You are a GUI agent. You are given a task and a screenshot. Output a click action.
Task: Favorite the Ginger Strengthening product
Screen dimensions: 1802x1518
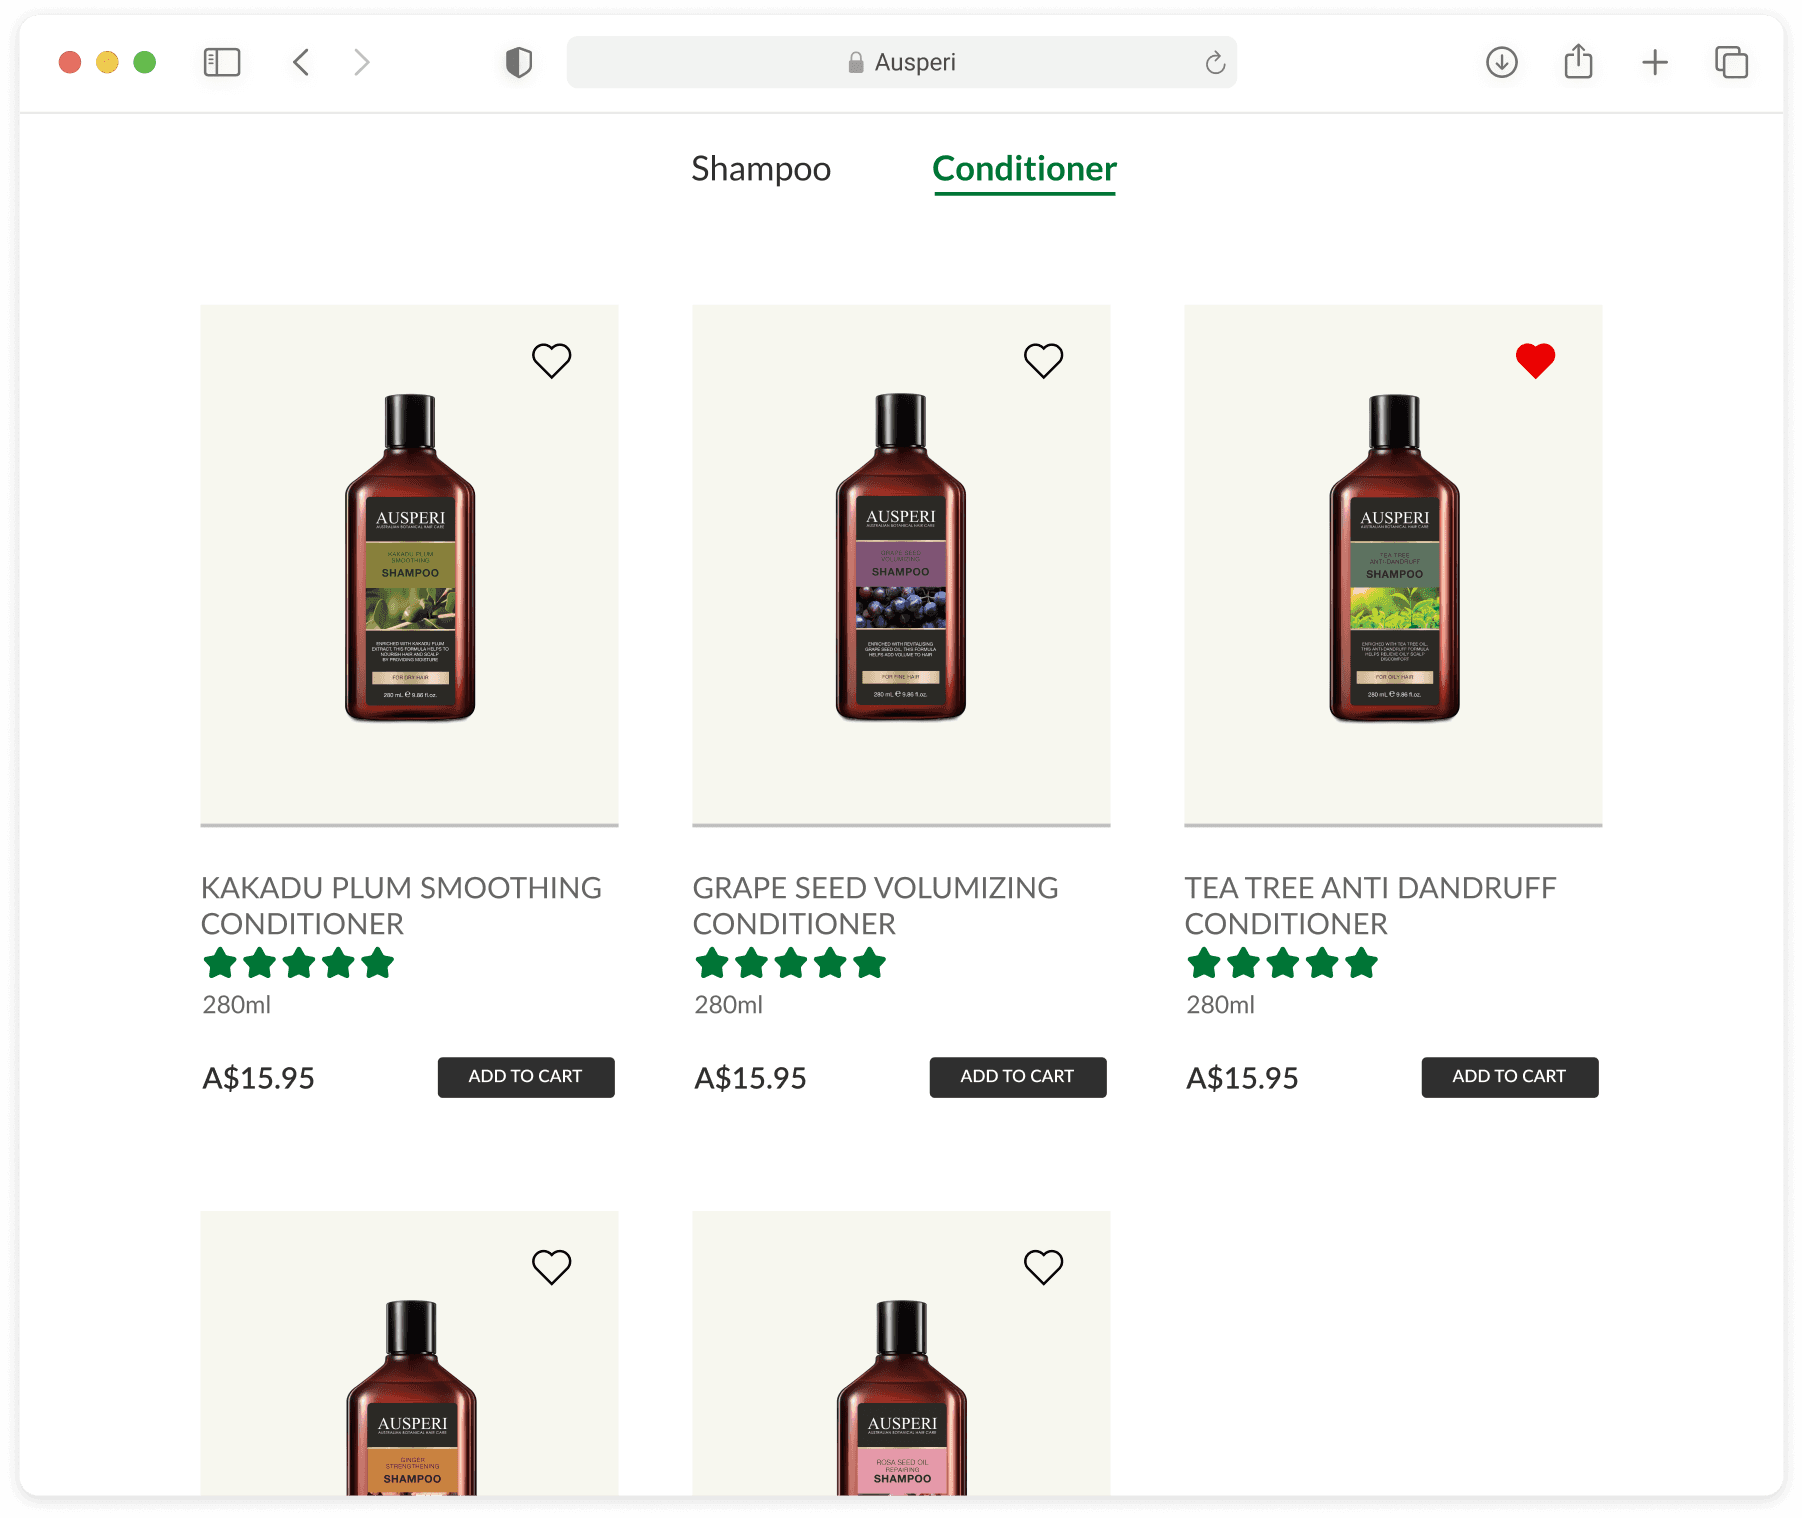551,1267
